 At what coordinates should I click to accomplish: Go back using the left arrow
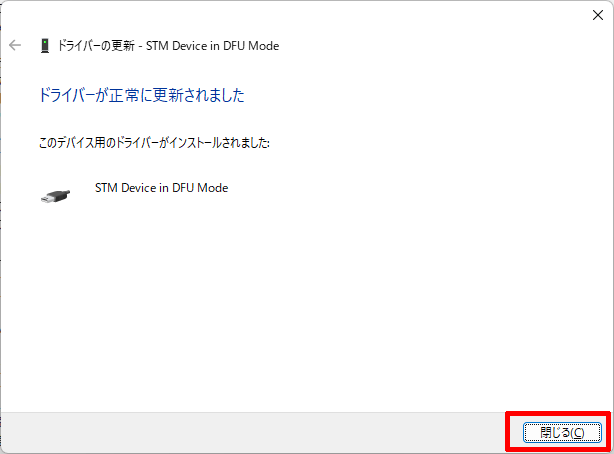coord(15,45)
